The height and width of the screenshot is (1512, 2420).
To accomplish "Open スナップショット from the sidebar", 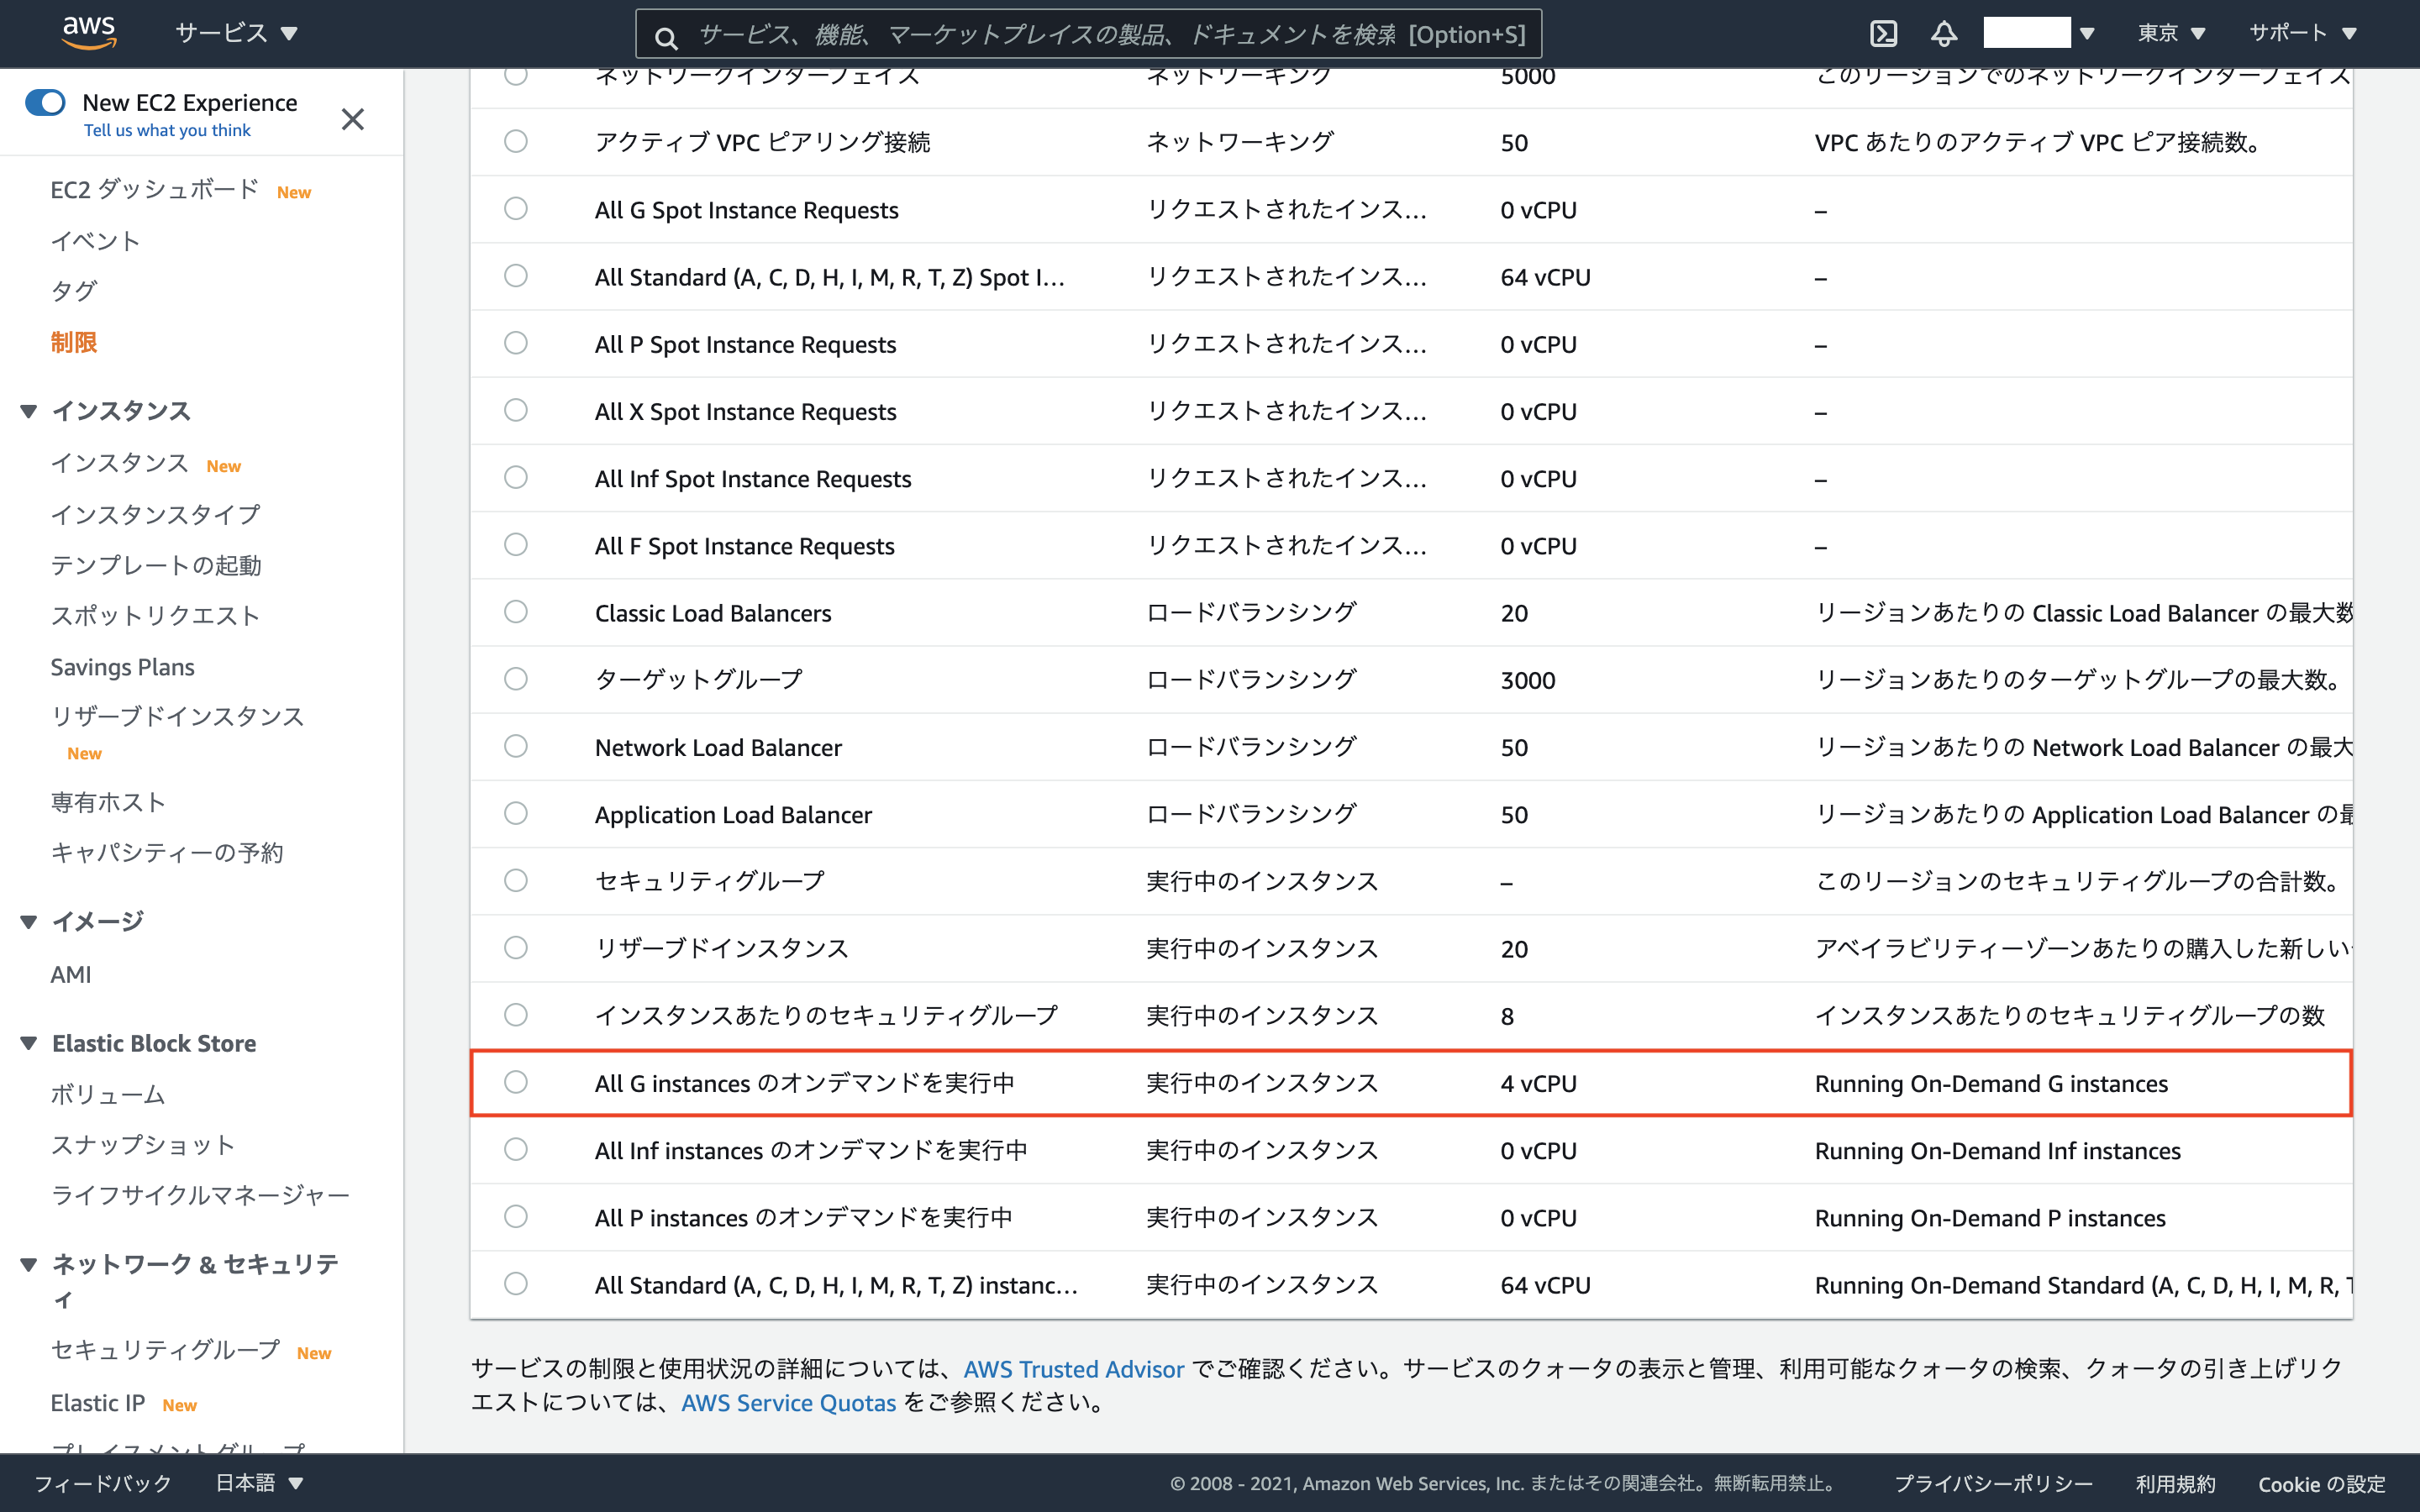I will coord(141,1144).
